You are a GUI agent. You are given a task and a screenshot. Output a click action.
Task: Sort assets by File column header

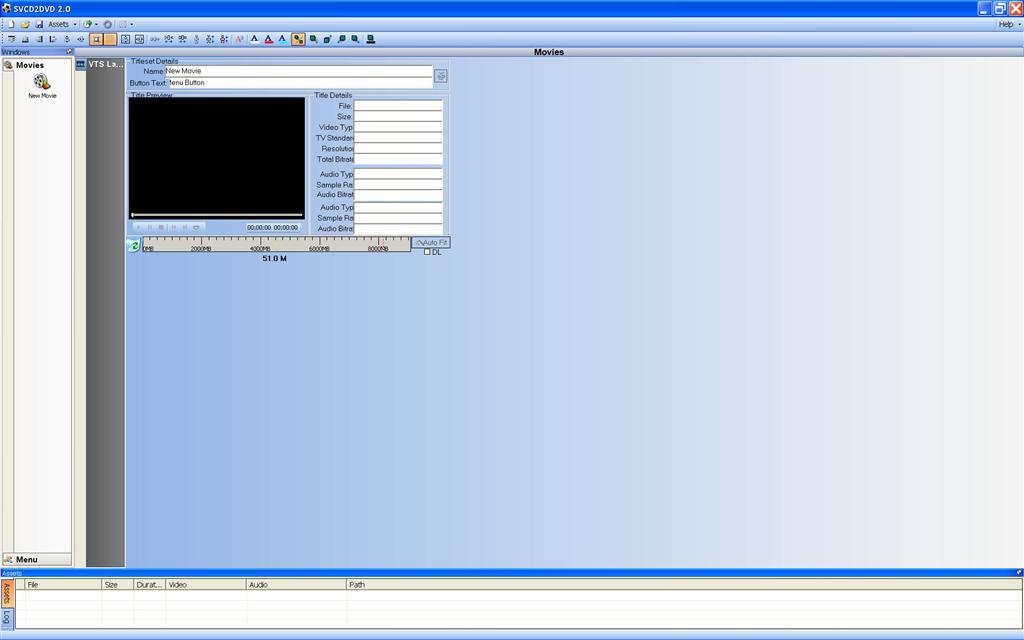pos(63,584)
